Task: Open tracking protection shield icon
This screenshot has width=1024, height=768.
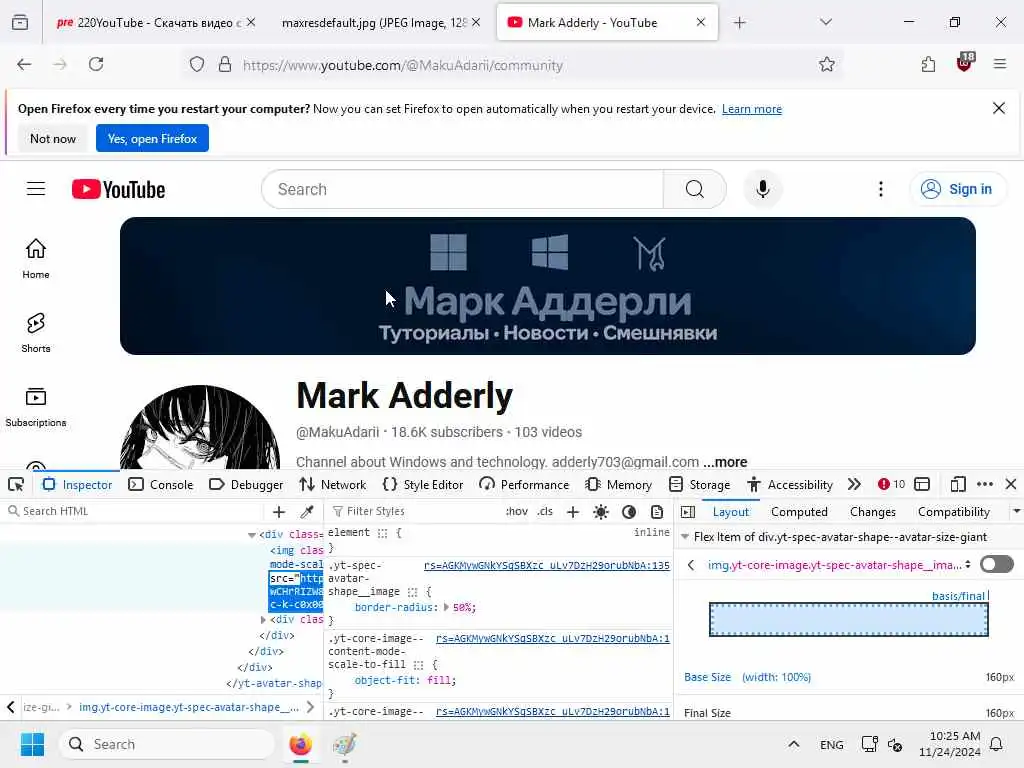Action: coord(197,65)
